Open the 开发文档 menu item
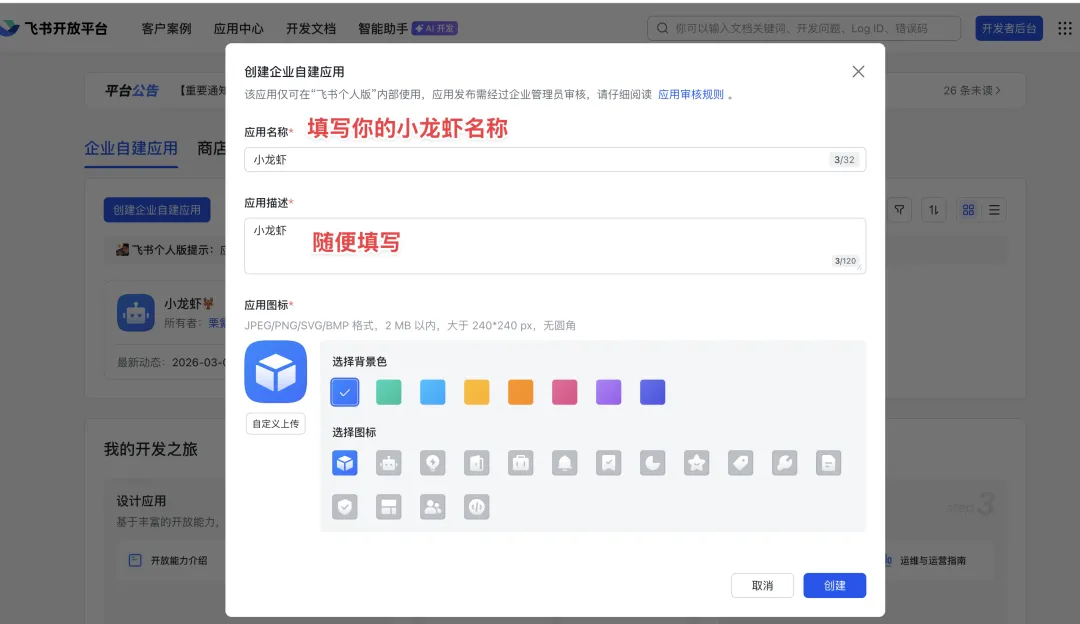 pyautogui.click(x=311, y=28)
